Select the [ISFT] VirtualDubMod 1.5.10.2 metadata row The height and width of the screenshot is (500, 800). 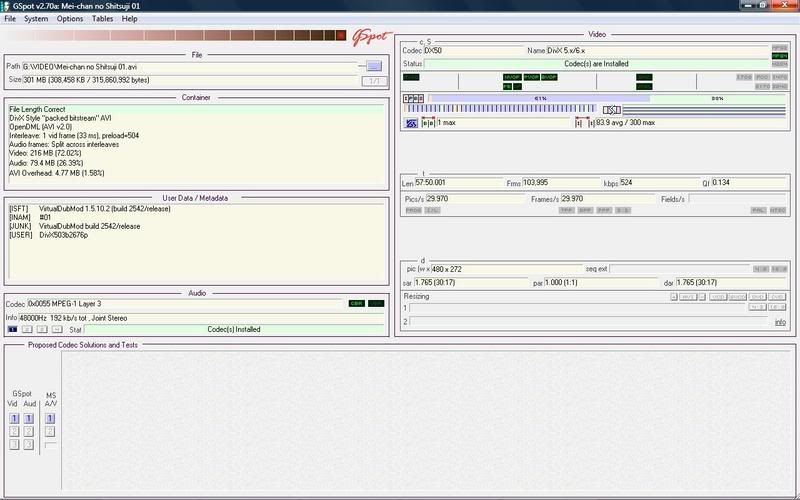pos(90,209)
